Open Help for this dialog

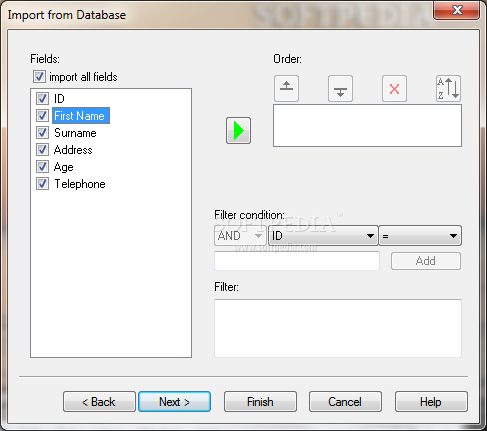(x=431, y=402)
